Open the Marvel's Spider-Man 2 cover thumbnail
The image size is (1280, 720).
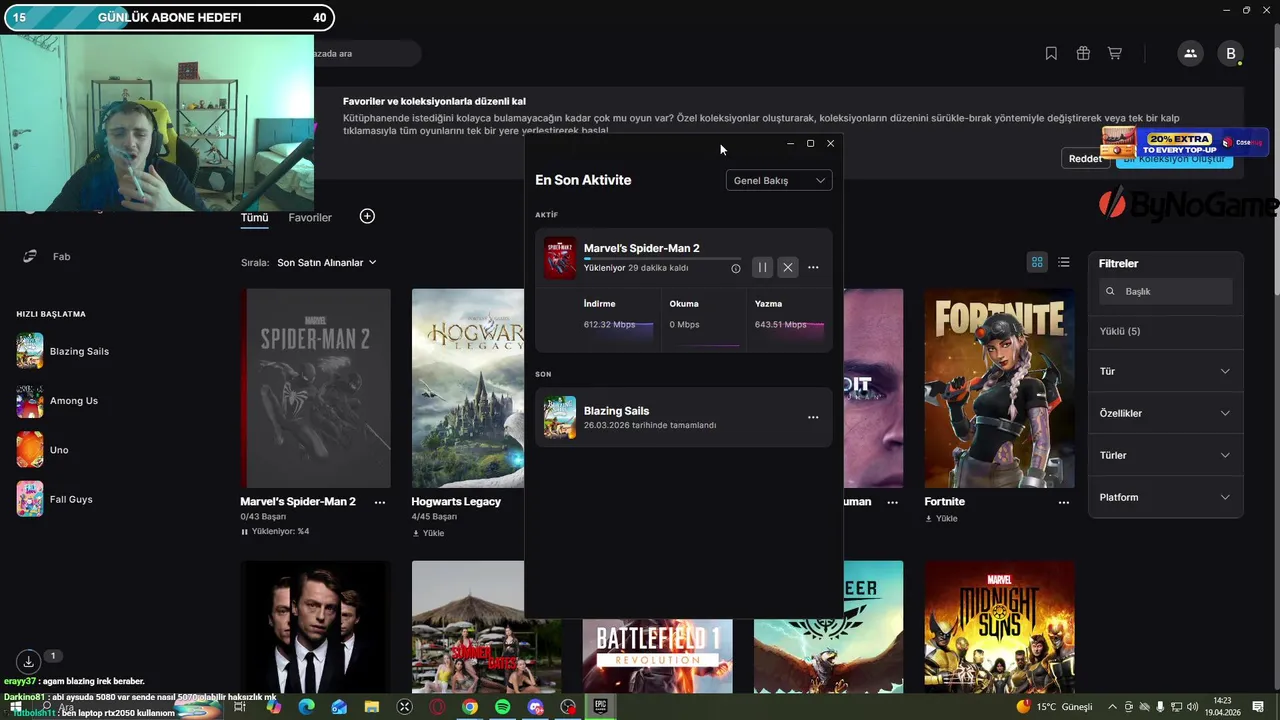pos(316,388)
